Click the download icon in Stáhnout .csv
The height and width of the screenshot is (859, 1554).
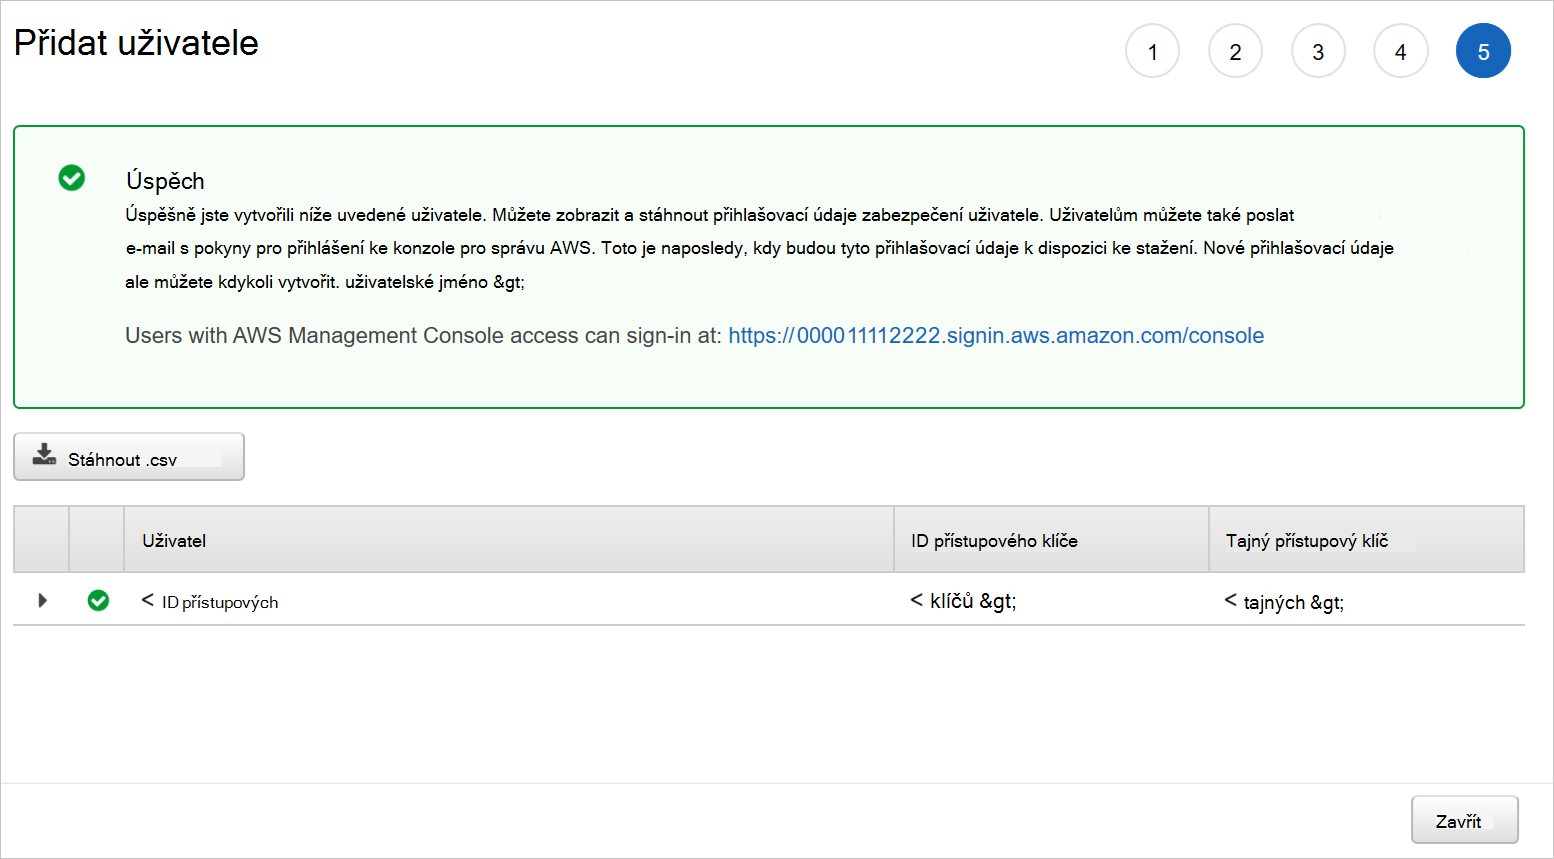pyautogui.click(x=44, y=455)
